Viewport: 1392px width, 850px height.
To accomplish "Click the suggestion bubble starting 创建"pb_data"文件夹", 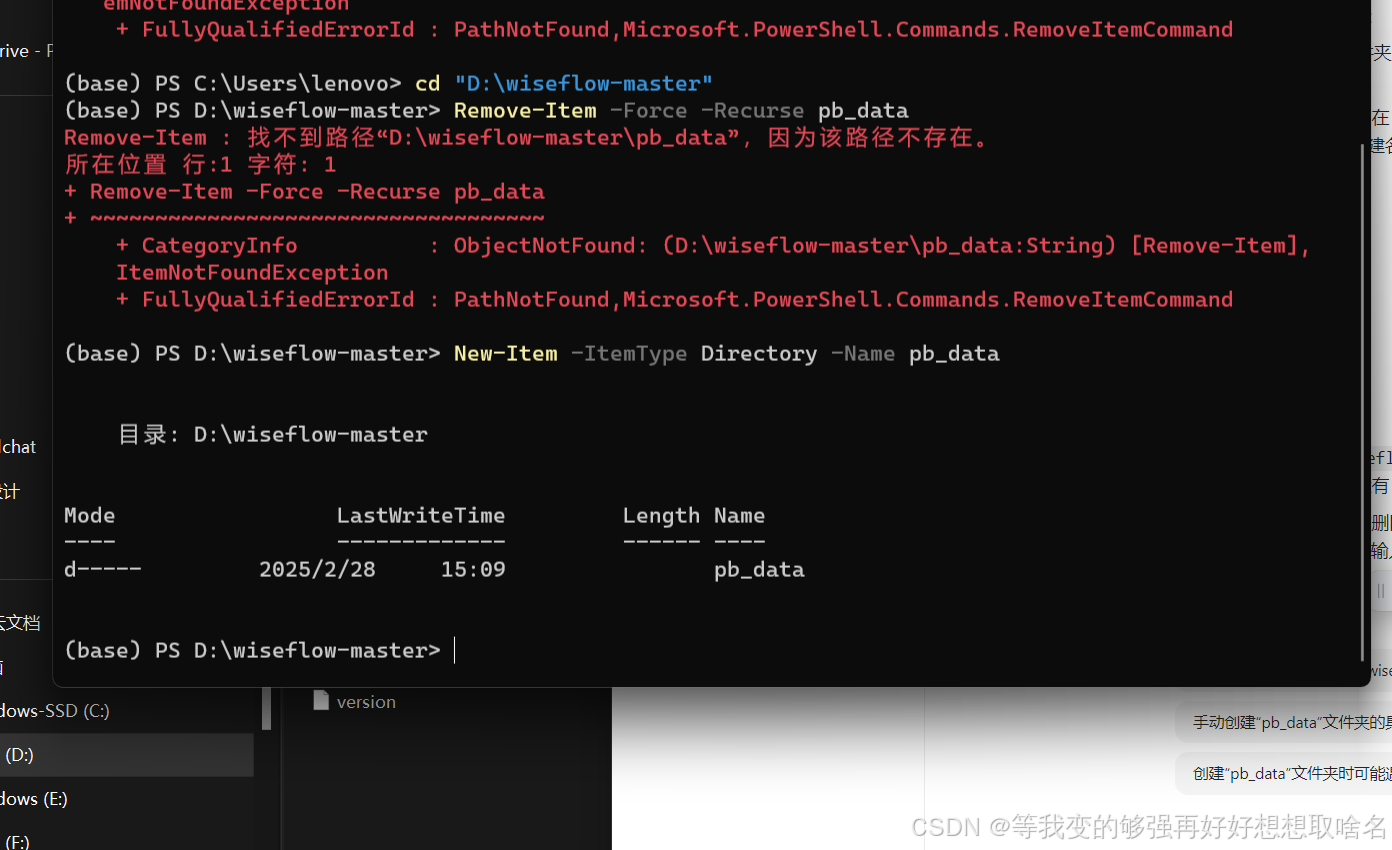I will 1283,772.
